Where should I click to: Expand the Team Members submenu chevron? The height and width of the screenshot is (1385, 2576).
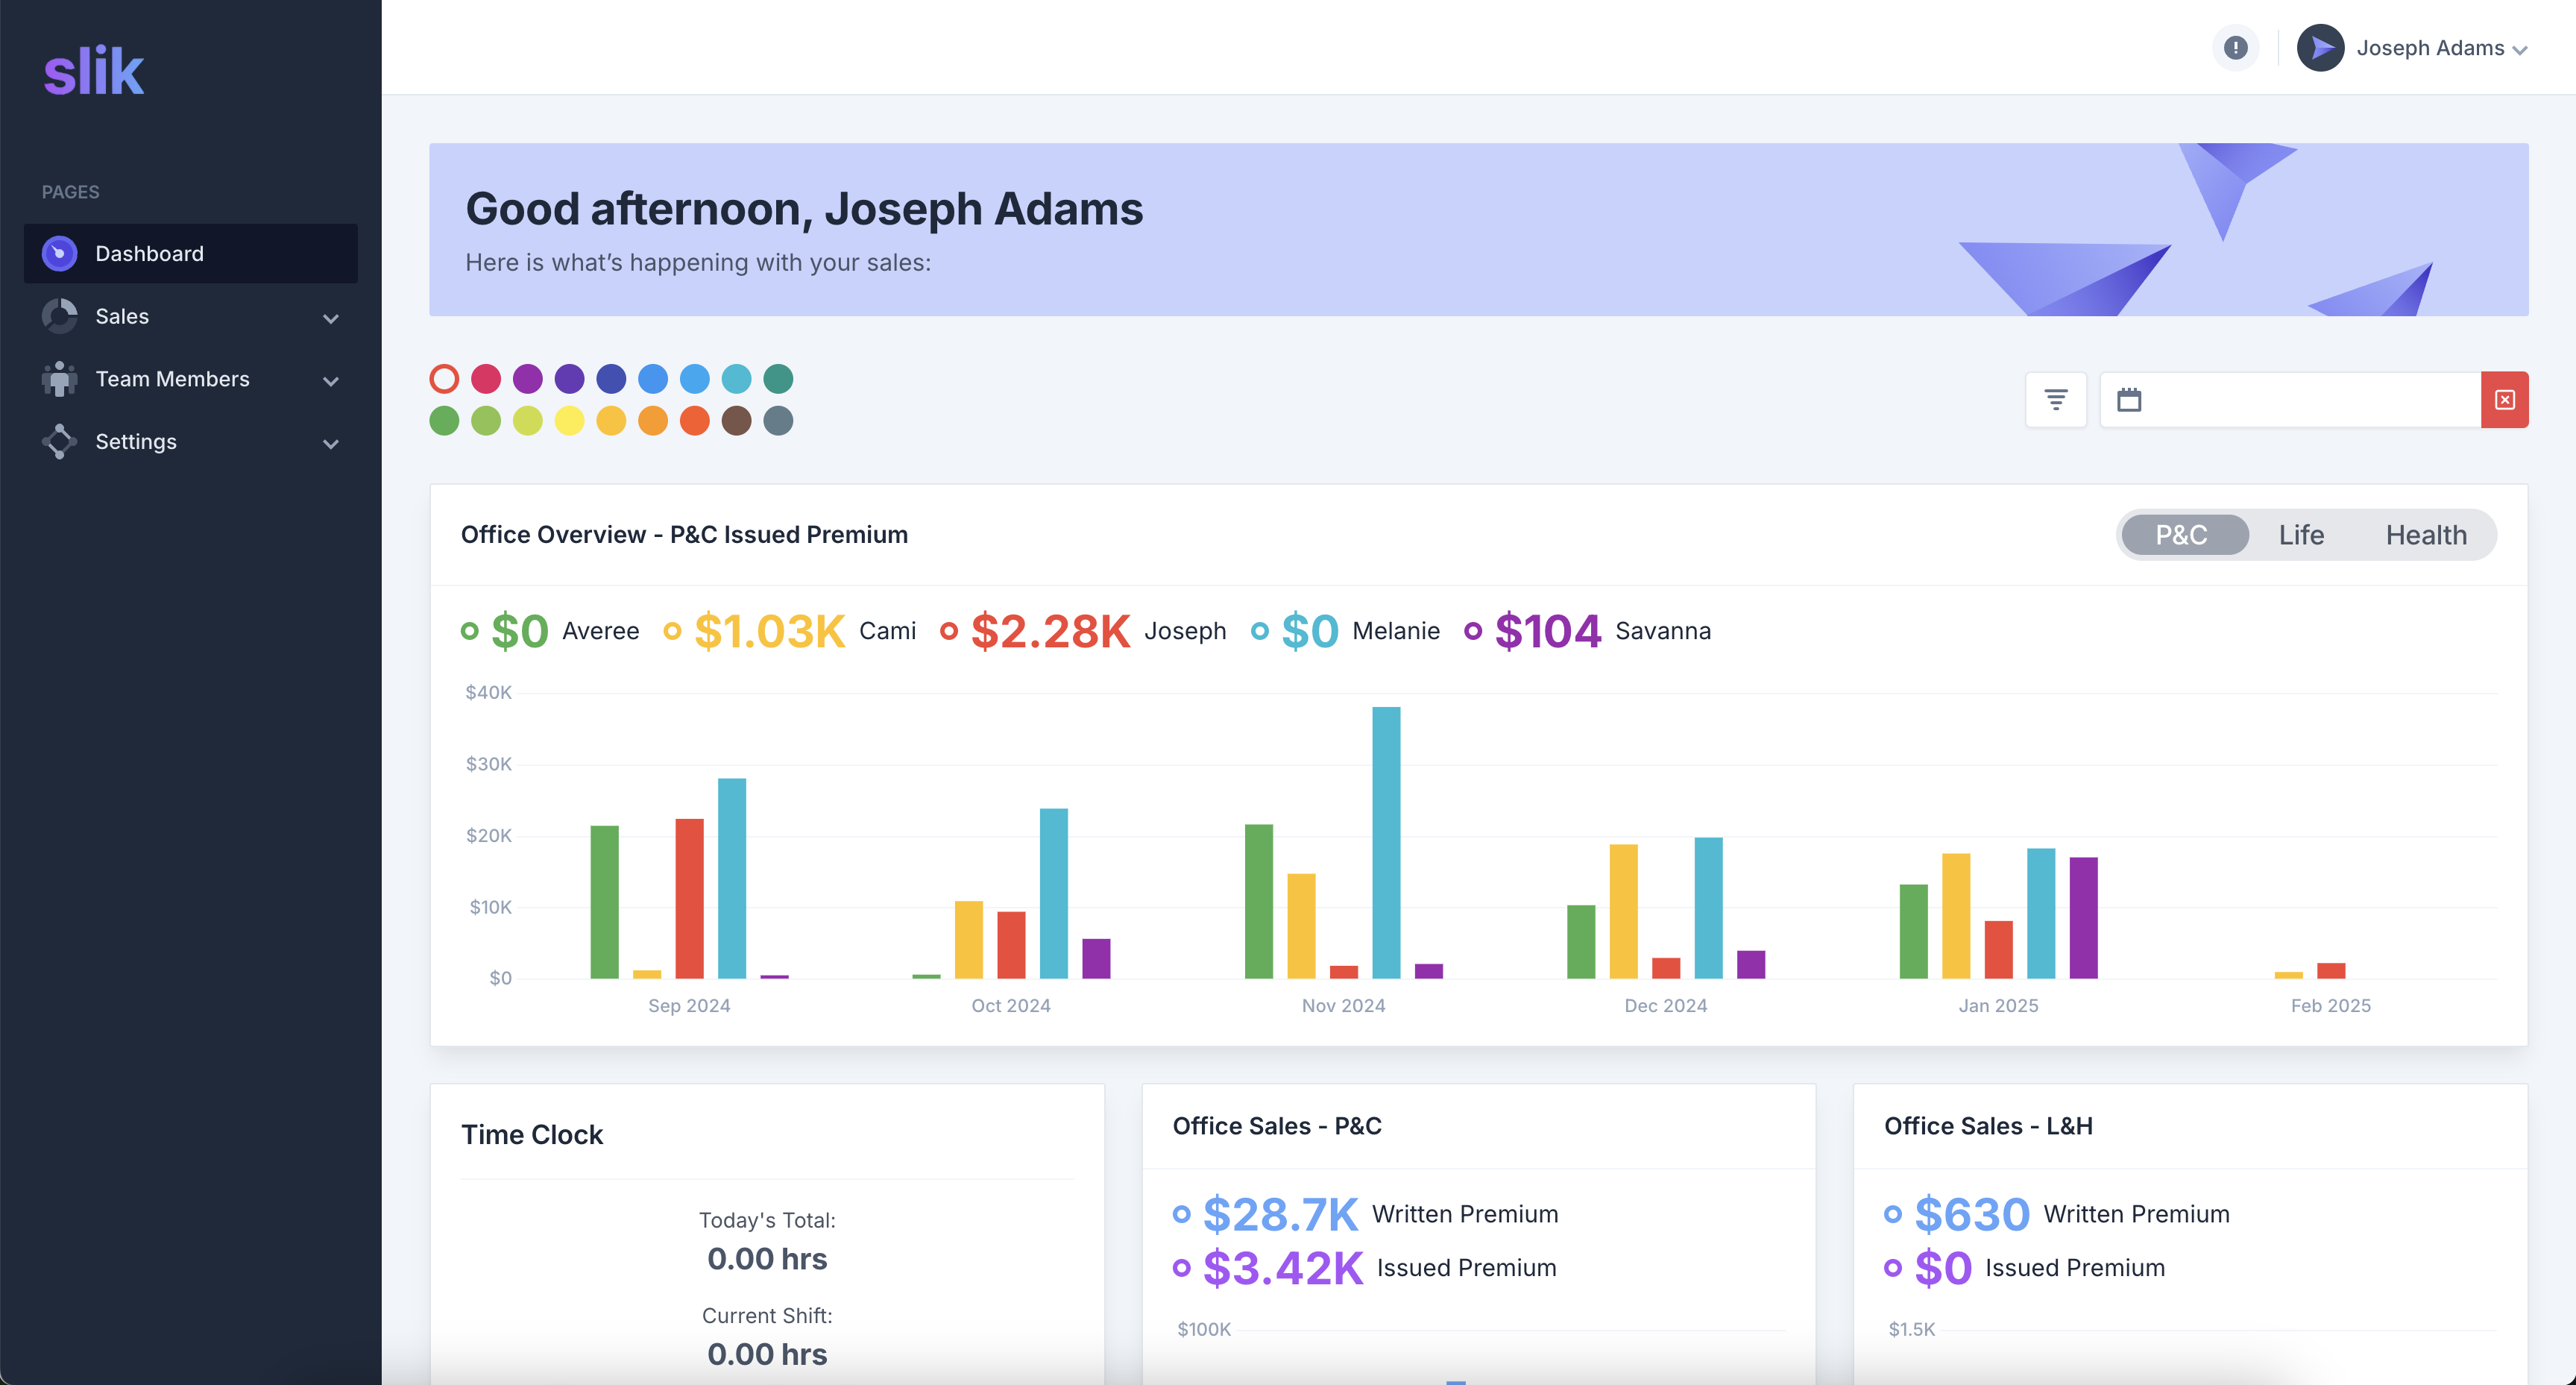point(331,381)
